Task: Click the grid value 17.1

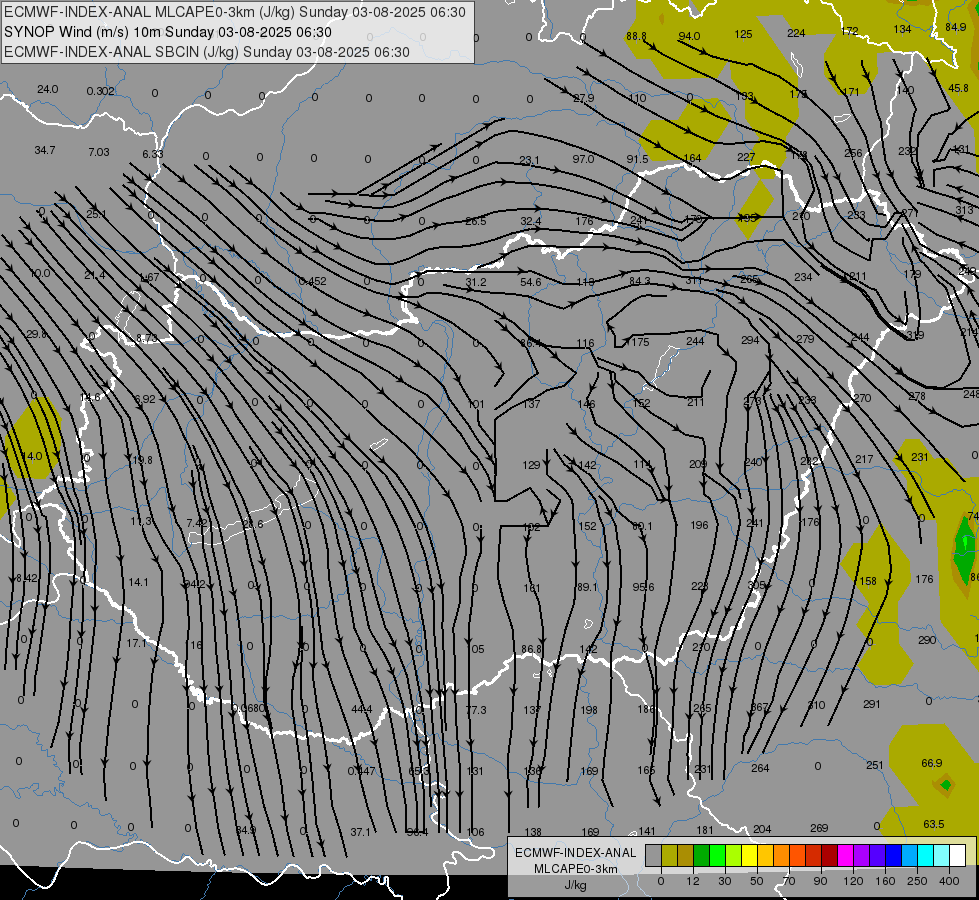Action: coord(136,643)
